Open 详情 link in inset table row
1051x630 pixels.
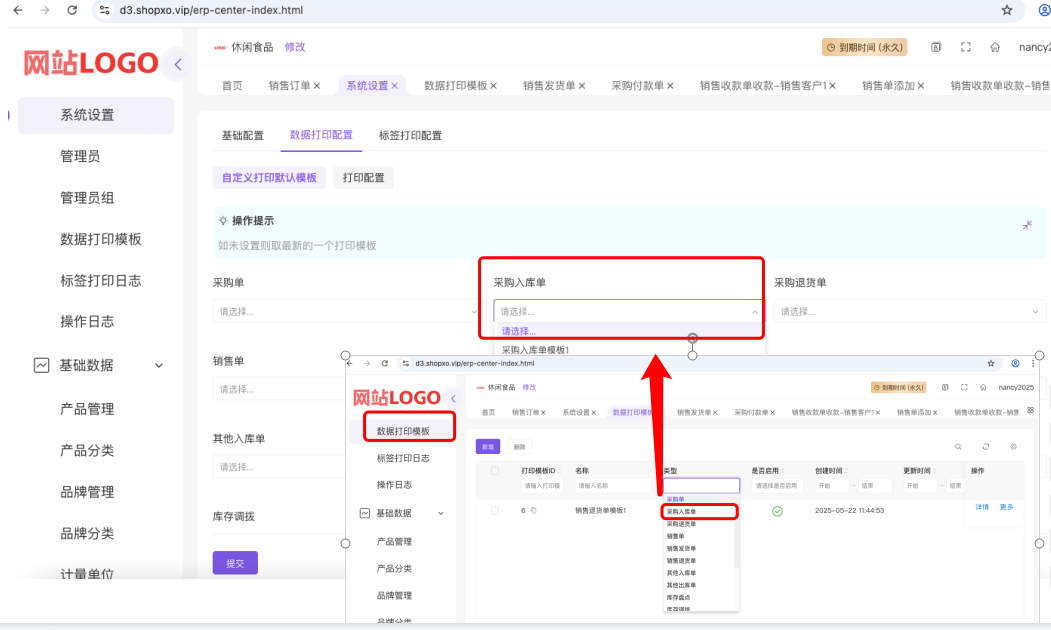coord(982,507)
